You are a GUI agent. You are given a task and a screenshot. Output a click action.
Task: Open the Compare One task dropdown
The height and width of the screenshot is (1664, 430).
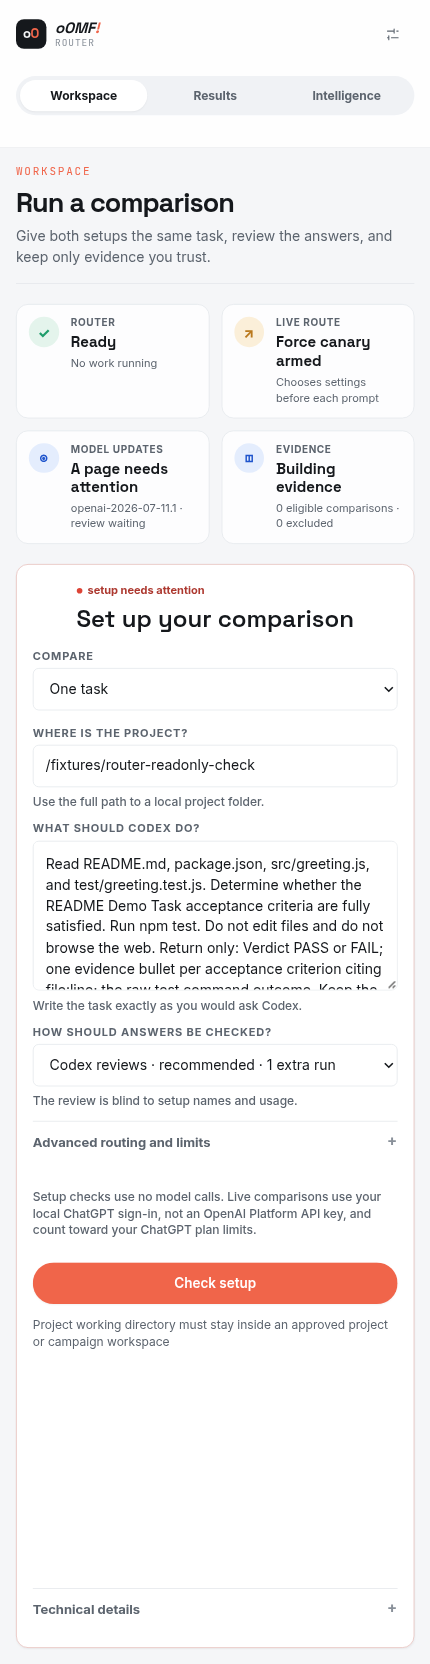[215, 689]
